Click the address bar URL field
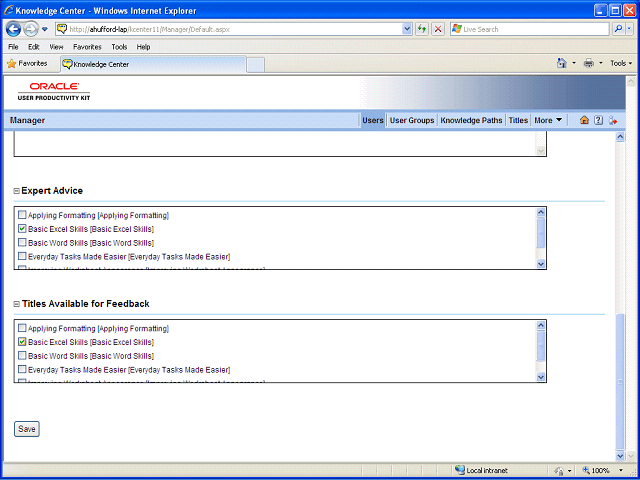The width and height of the screenshot is (640, 480). tap(229, 29)
